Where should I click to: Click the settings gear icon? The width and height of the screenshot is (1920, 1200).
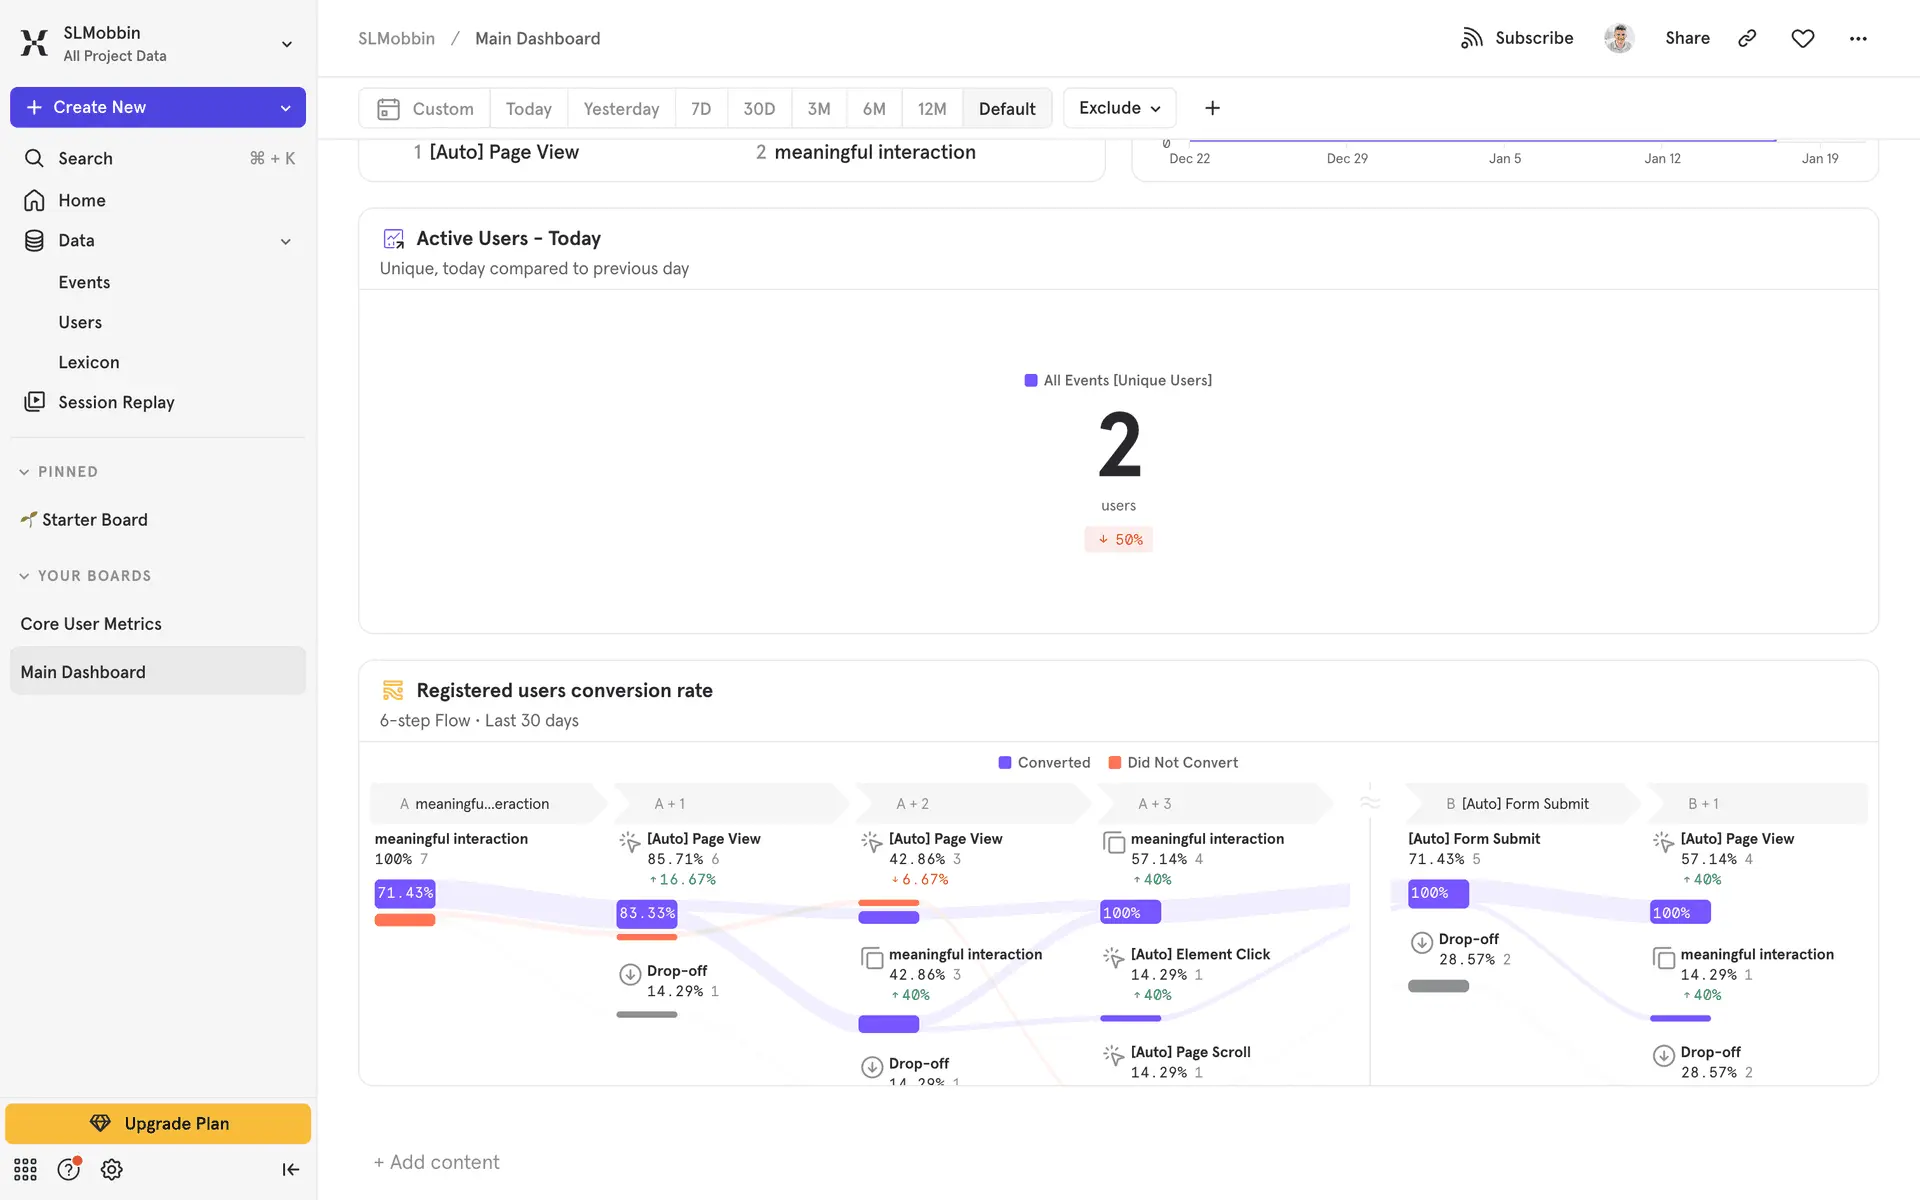click(112, 1169)
